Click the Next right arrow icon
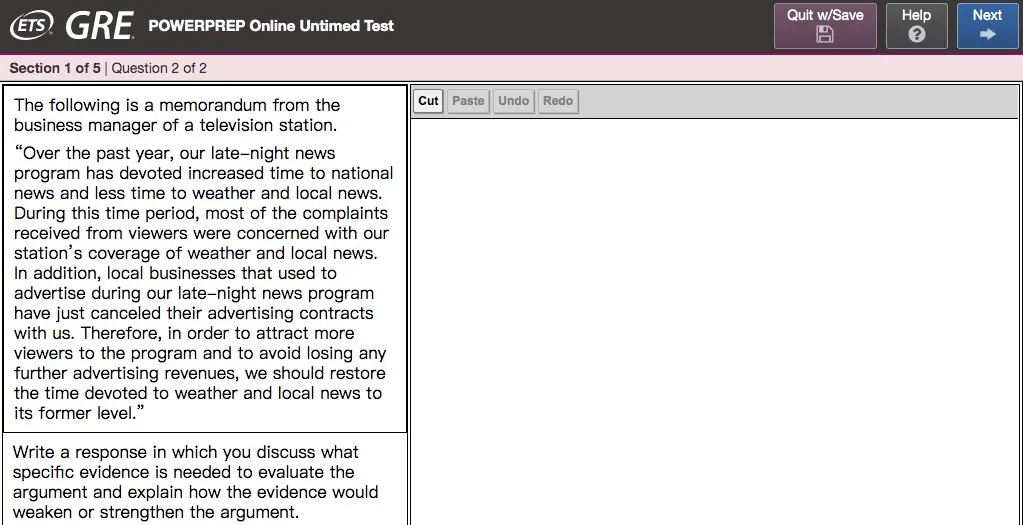The height and width of the screenshot is (525, 1023). 987,35
